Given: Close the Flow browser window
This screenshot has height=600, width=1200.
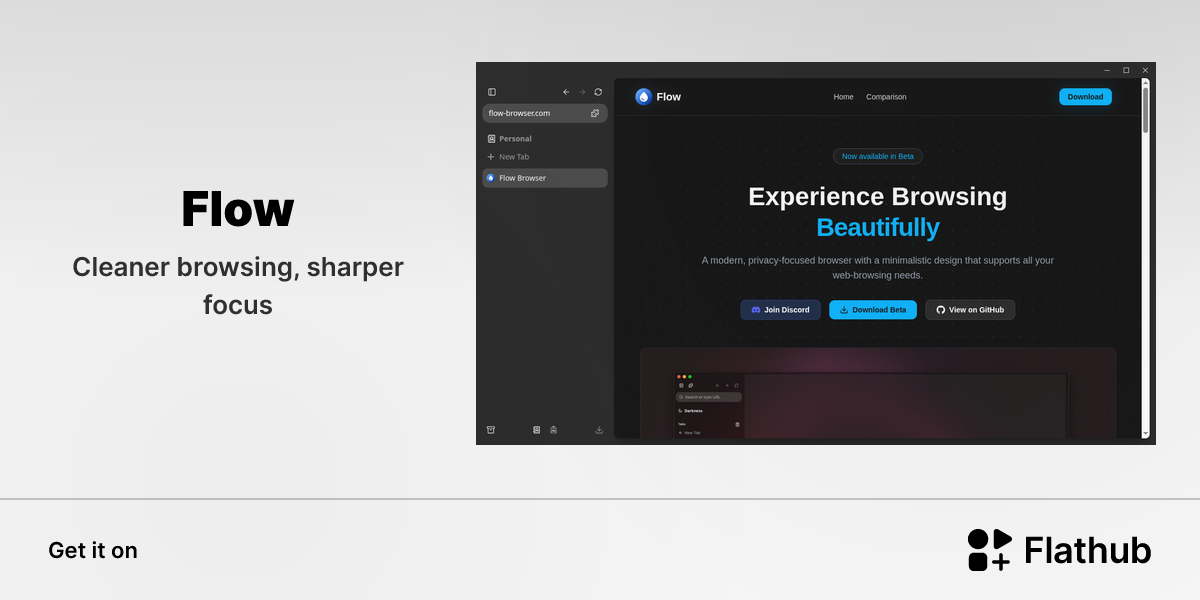Looking at the screenshot, I should [1145, 70].
